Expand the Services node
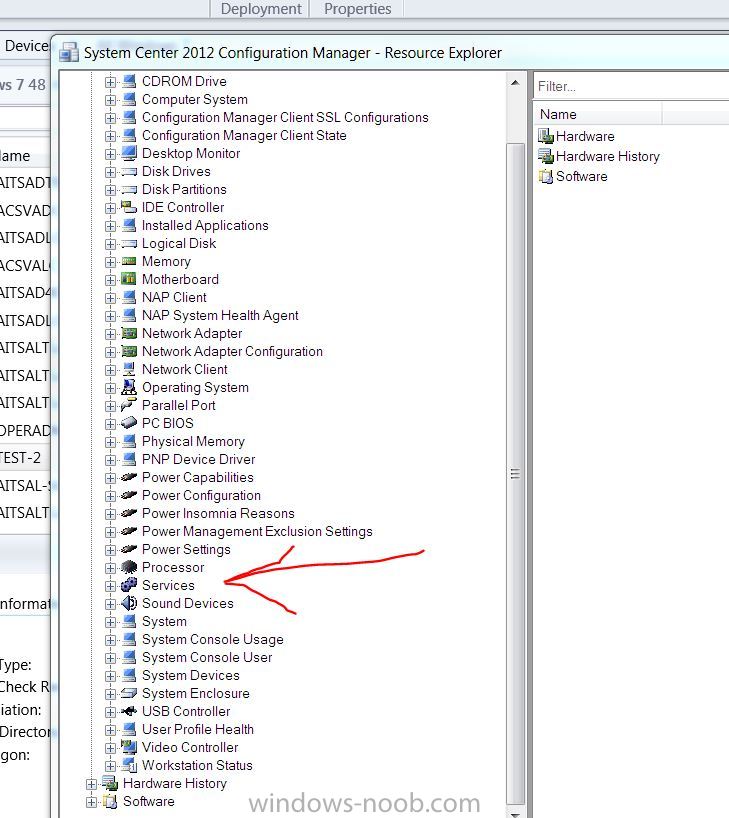 pyautogui.click(x=110, y=586)
